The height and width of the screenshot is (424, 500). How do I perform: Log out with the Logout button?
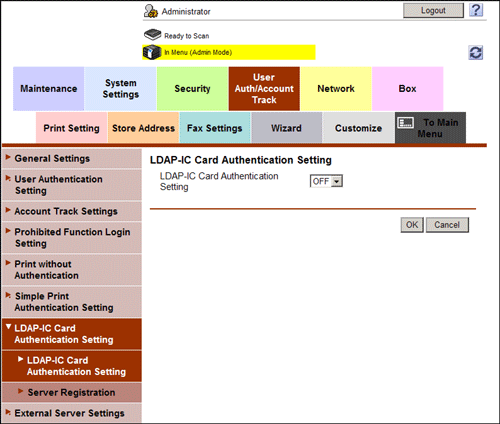(433, 10)
